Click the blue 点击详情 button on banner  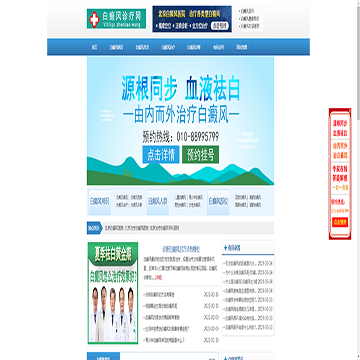[161, 154]
